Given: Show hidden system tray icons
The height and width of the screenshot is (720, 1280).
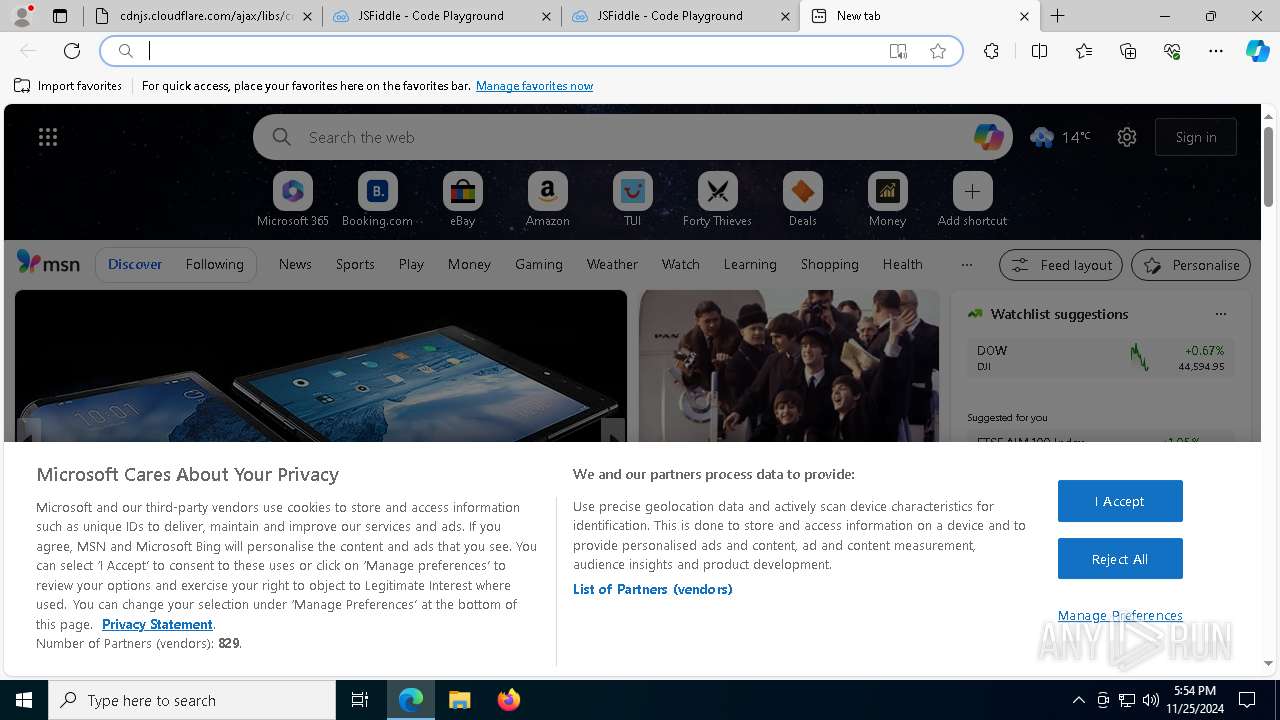Looking at the screenshot, I should (x=1078, y=700).
